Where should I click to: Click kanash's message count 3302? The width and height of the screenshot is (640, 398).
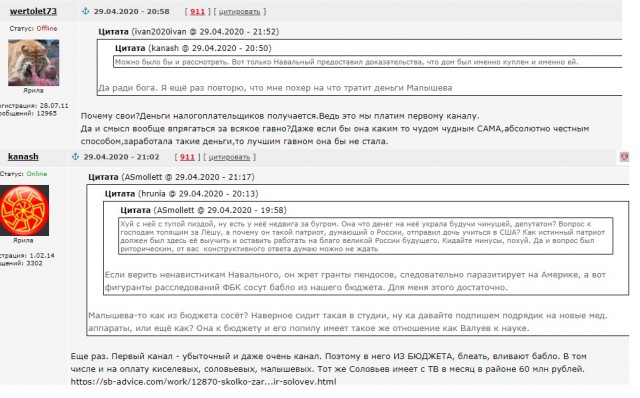34,263
